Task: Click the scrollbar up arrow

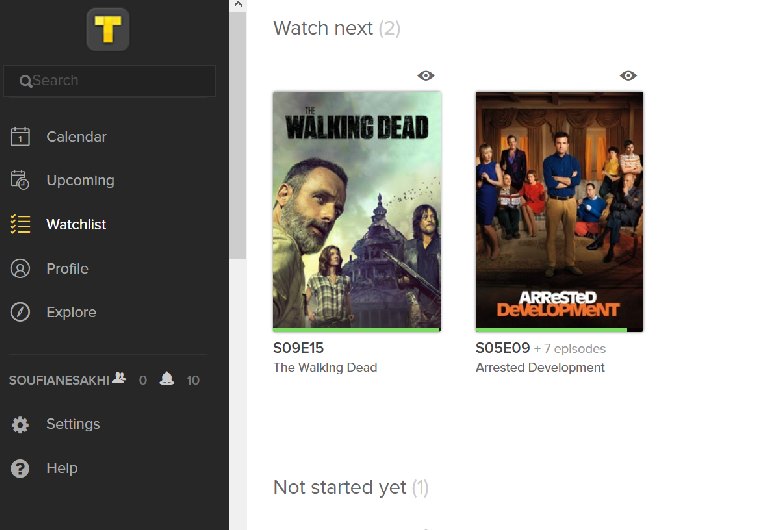Action: [238, 4]
